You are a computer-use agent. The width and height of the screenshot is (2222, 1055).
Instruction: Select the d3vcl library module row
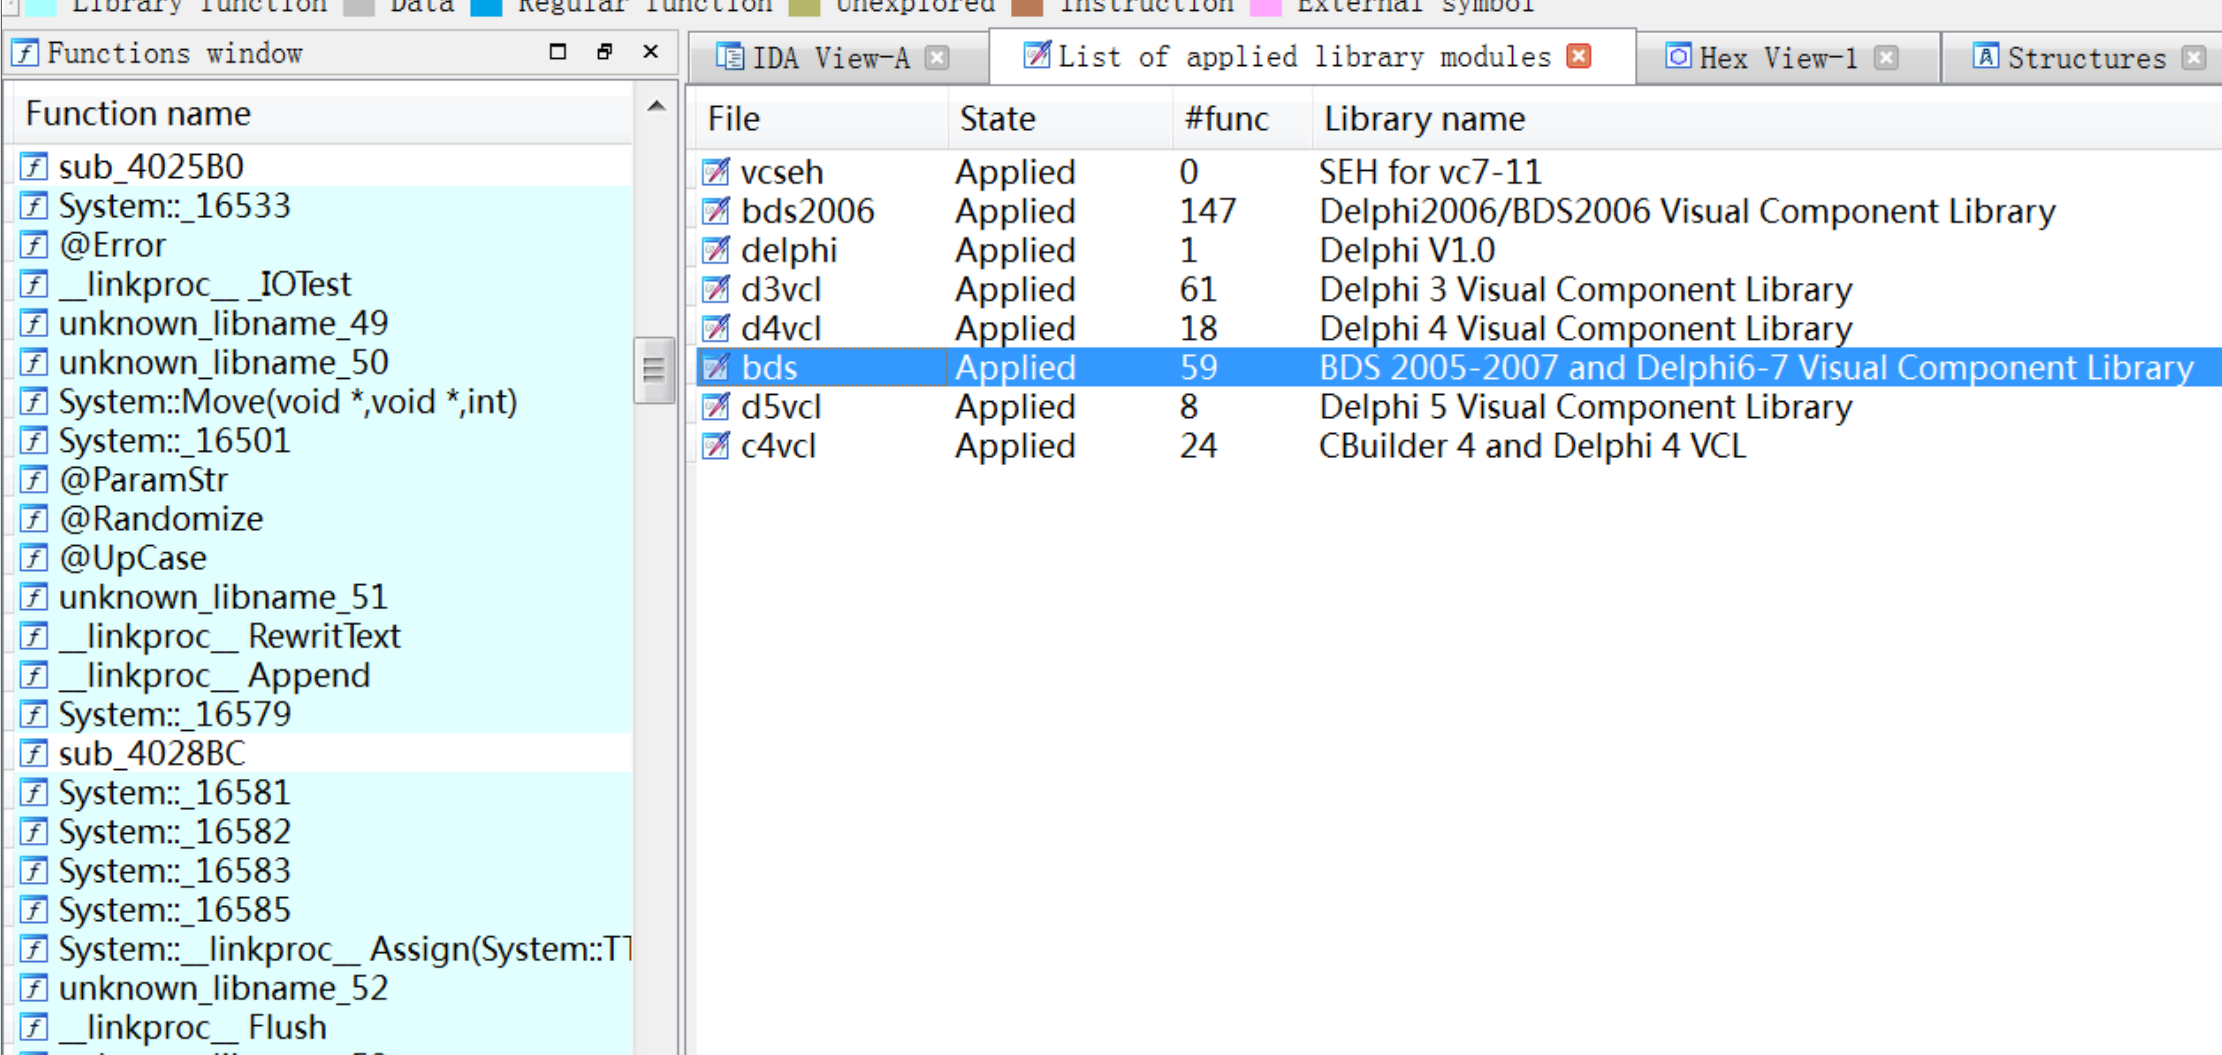[x=1457, y=289]
